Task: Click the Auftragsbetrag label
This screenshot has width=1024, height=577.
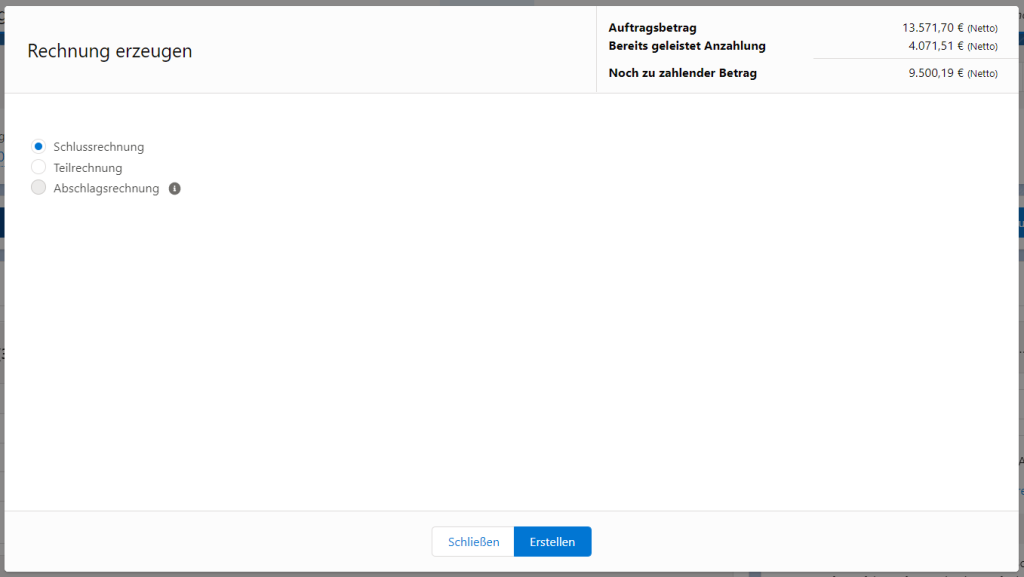Action: 652,28
